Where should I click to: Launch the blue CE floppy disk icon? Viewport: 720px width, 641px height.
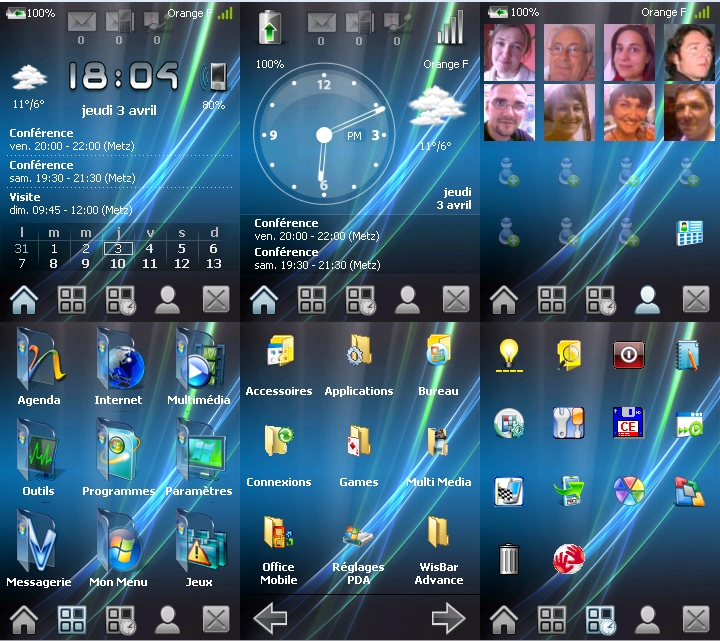pyautogui.click(x=629, y=423)
